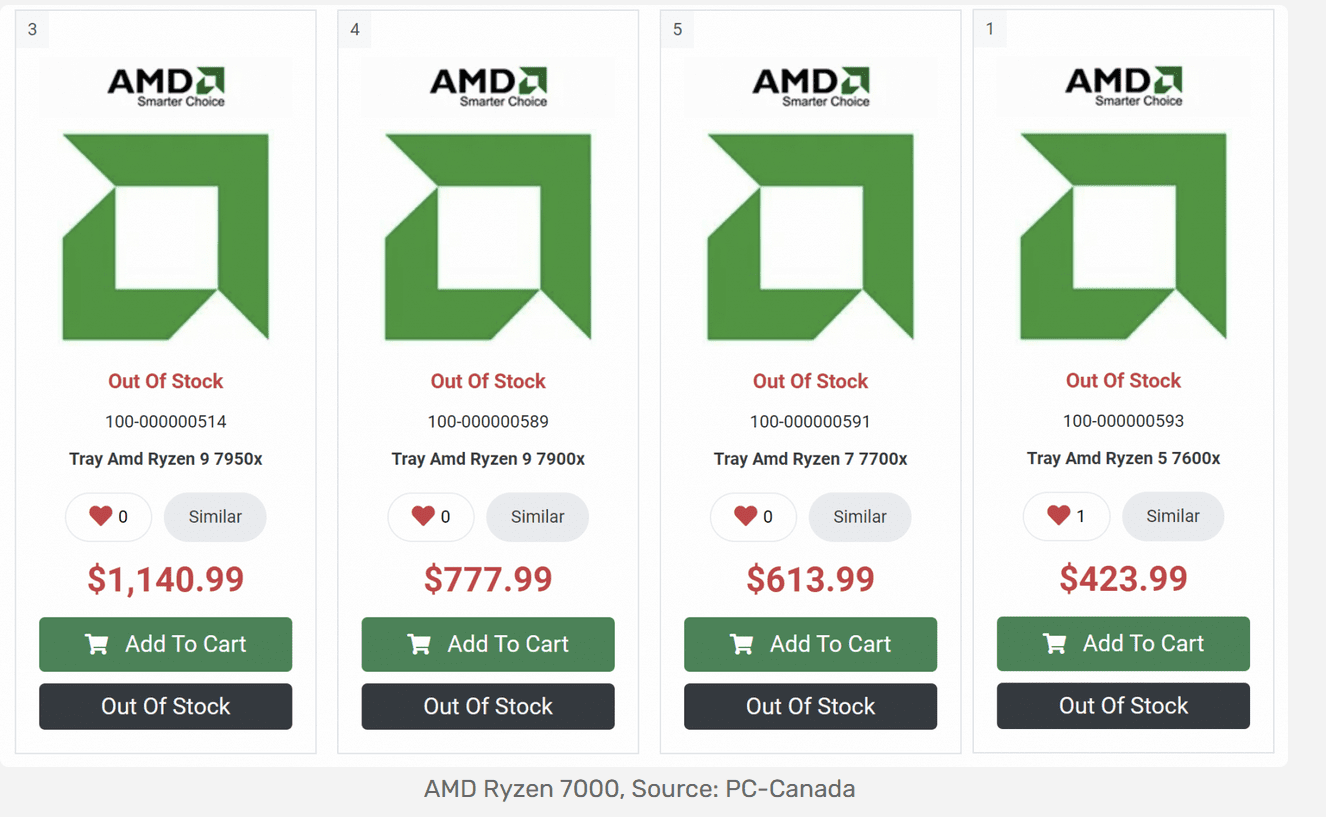
Task: Click AMD Smarter Choice logo on card 3
Action: [x=166, y=86]
